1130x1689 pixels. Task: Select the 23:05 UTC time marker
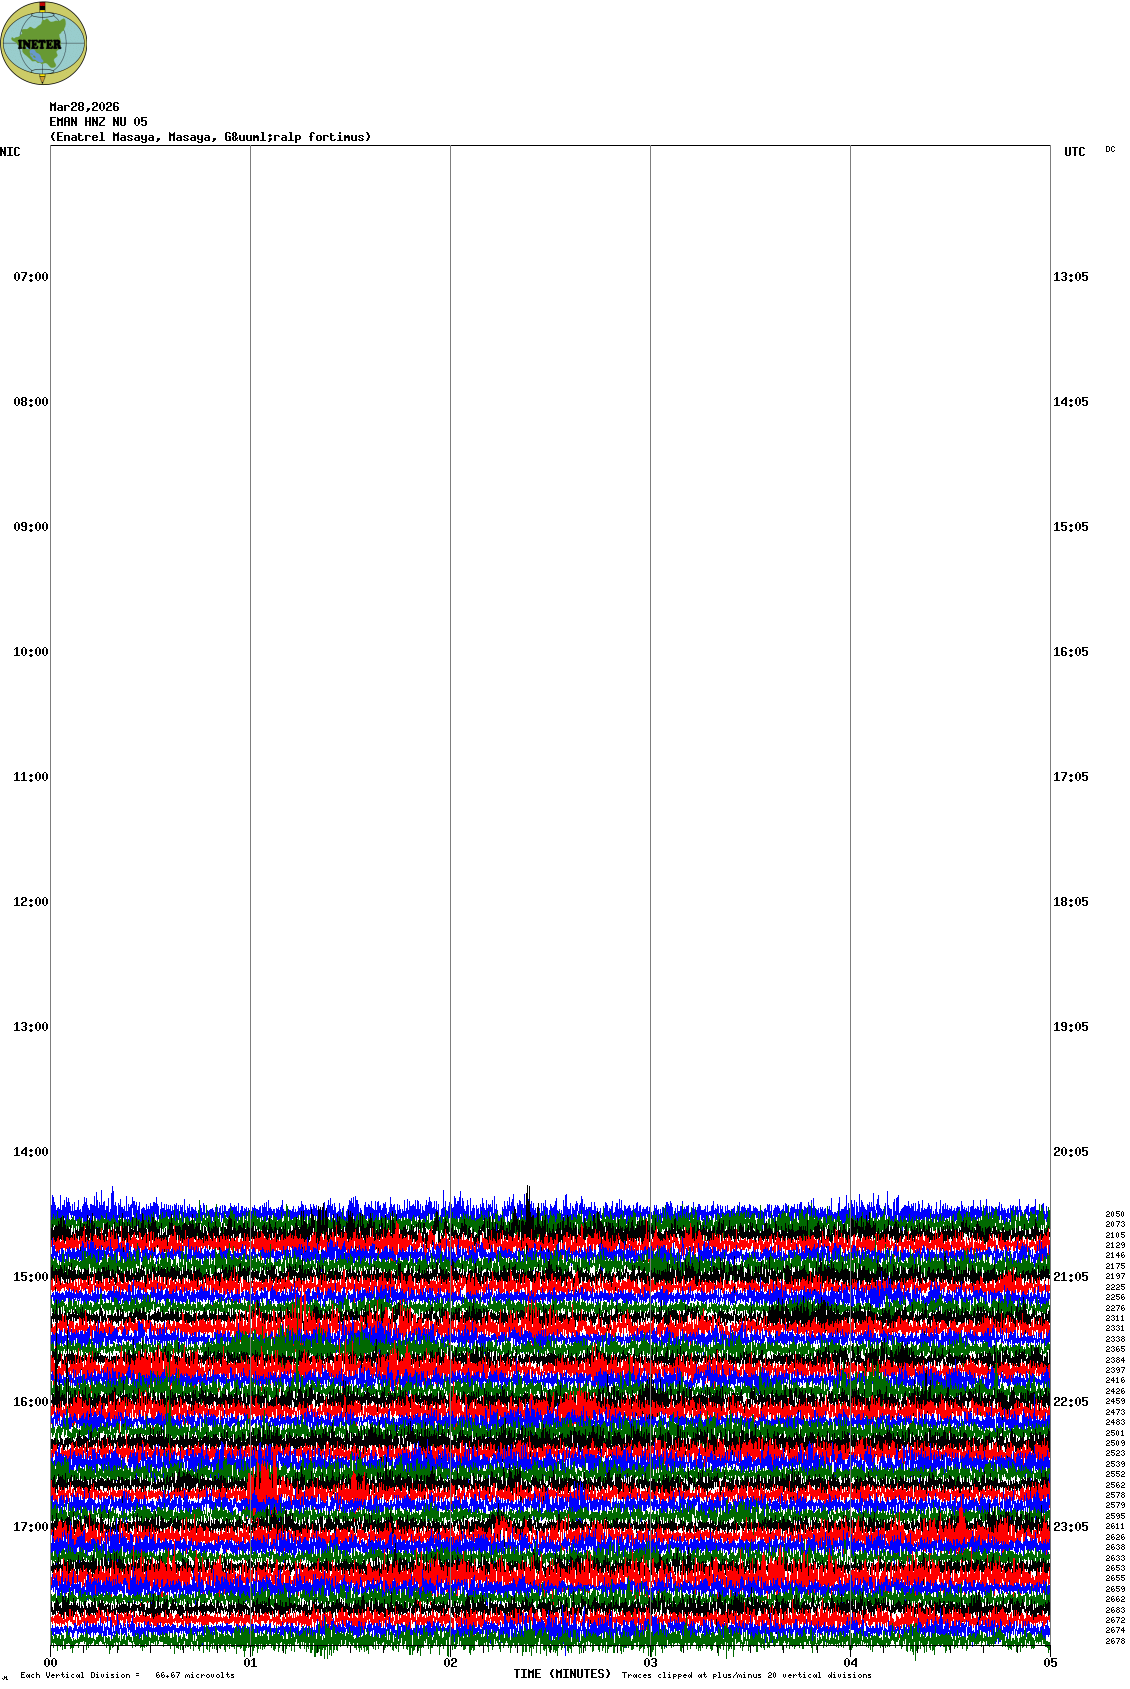(1070, 1527)
